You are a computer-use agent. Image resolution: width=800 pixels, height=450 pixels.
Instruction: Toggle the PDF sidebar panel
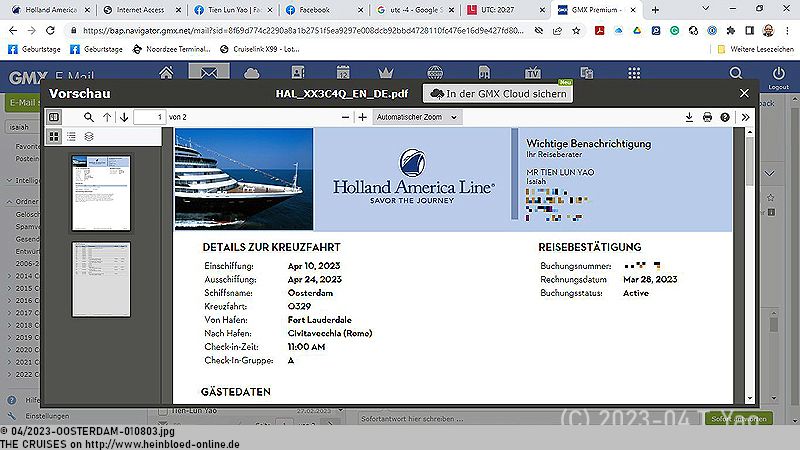(x=54, y=117)
